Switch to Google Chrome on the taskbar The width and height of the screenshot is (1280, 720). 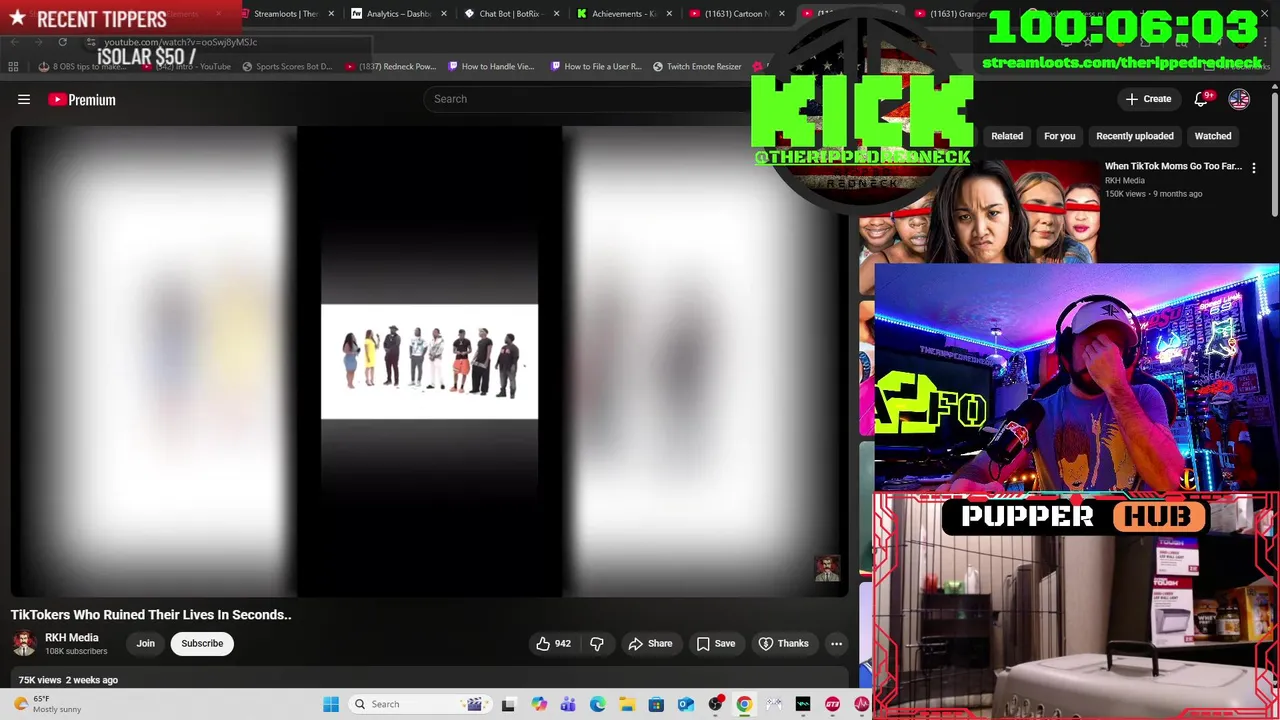pyautogui.click(x=744, y=704)
